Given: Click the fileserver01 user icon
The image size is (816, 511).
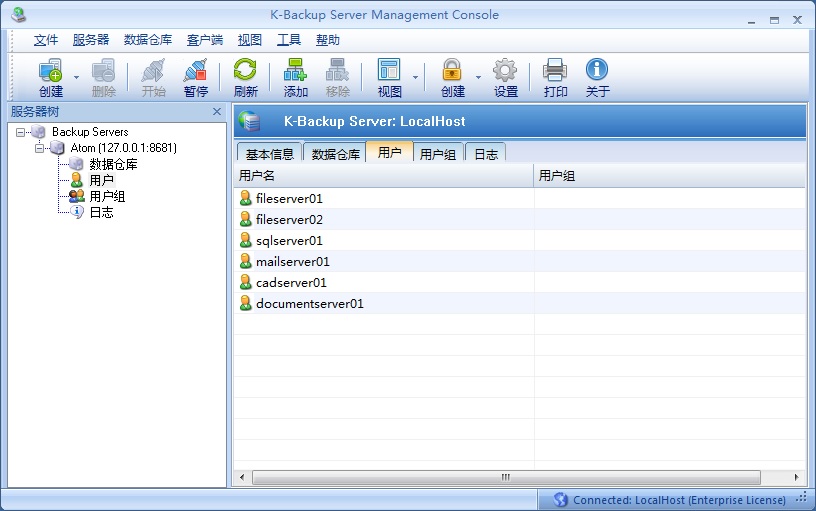Looking at the screenshot, I should (246, 198).
